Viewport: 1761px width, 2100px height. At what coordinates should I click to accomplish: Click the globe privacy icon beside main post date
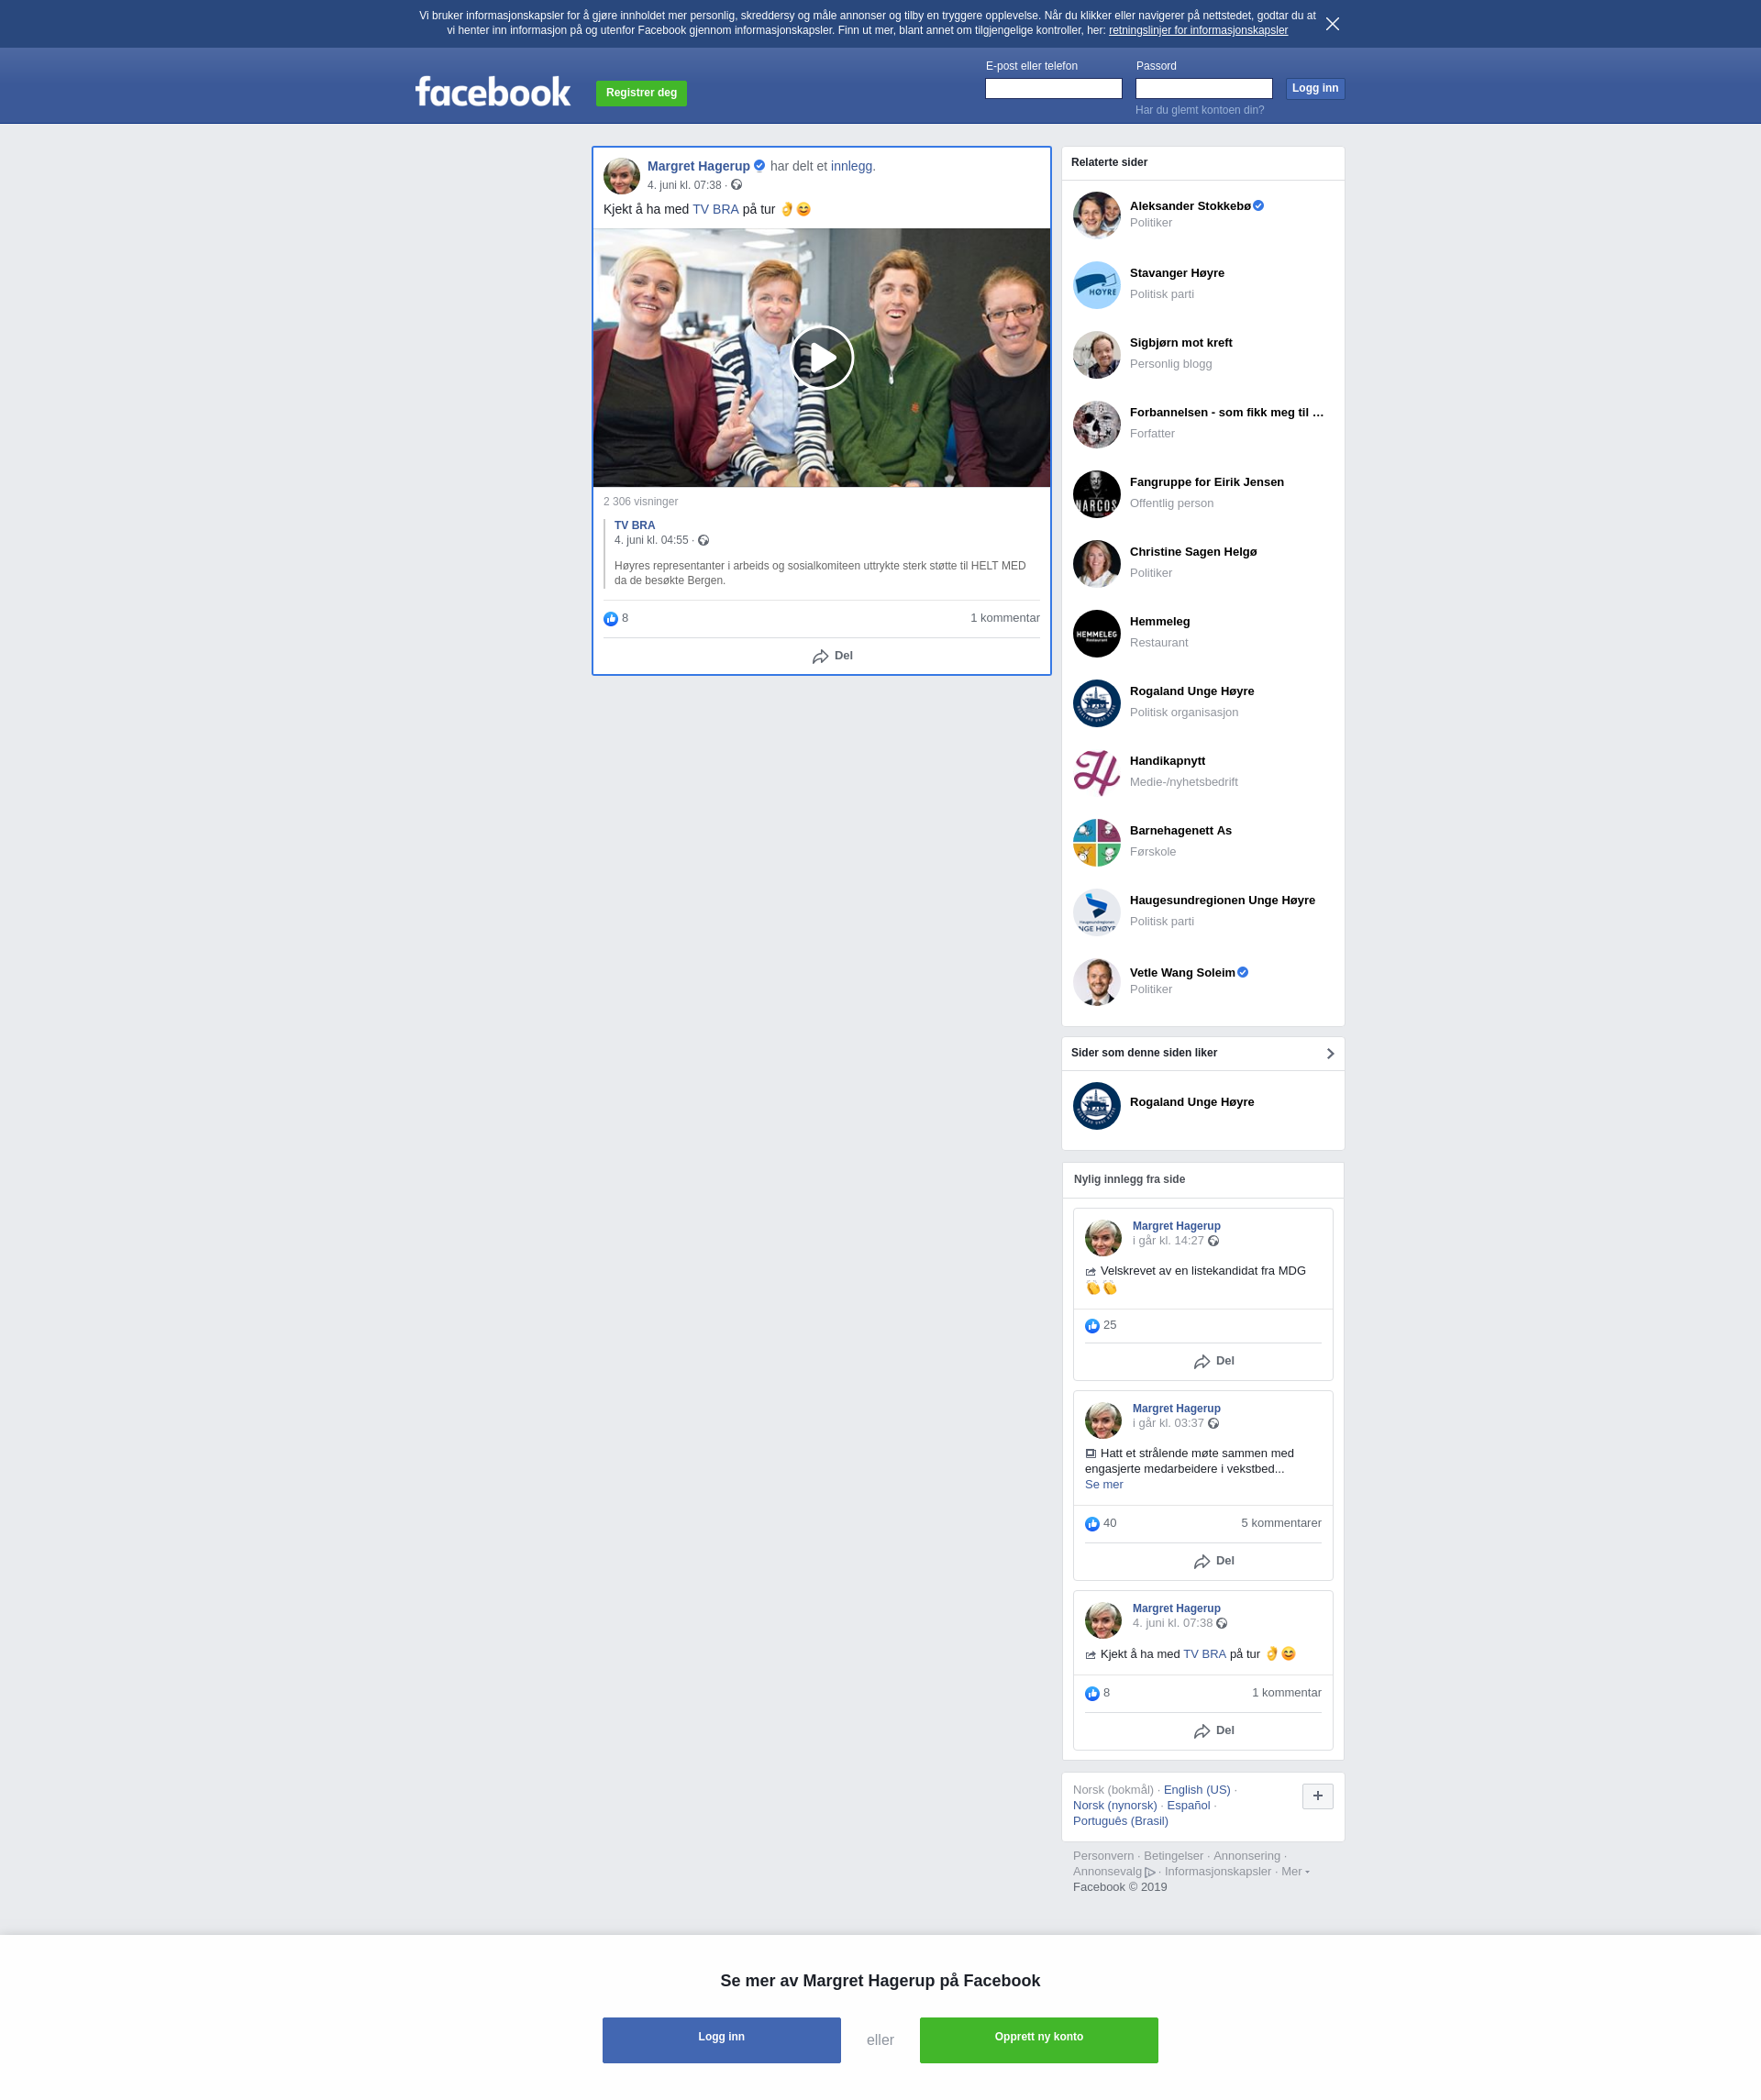click(736, 186)
